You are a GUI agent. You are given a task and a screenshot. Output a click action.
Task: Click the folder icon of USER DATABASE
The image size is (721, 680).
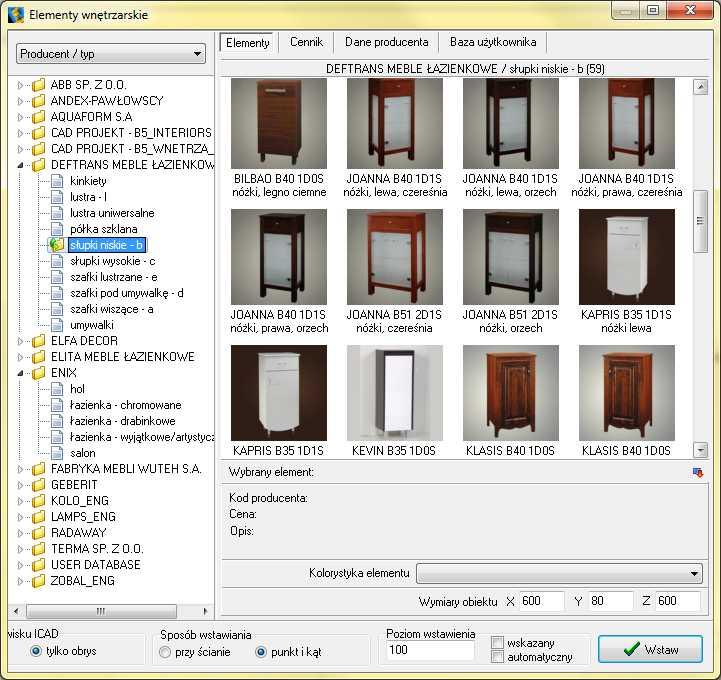click(x=39, y=565)
